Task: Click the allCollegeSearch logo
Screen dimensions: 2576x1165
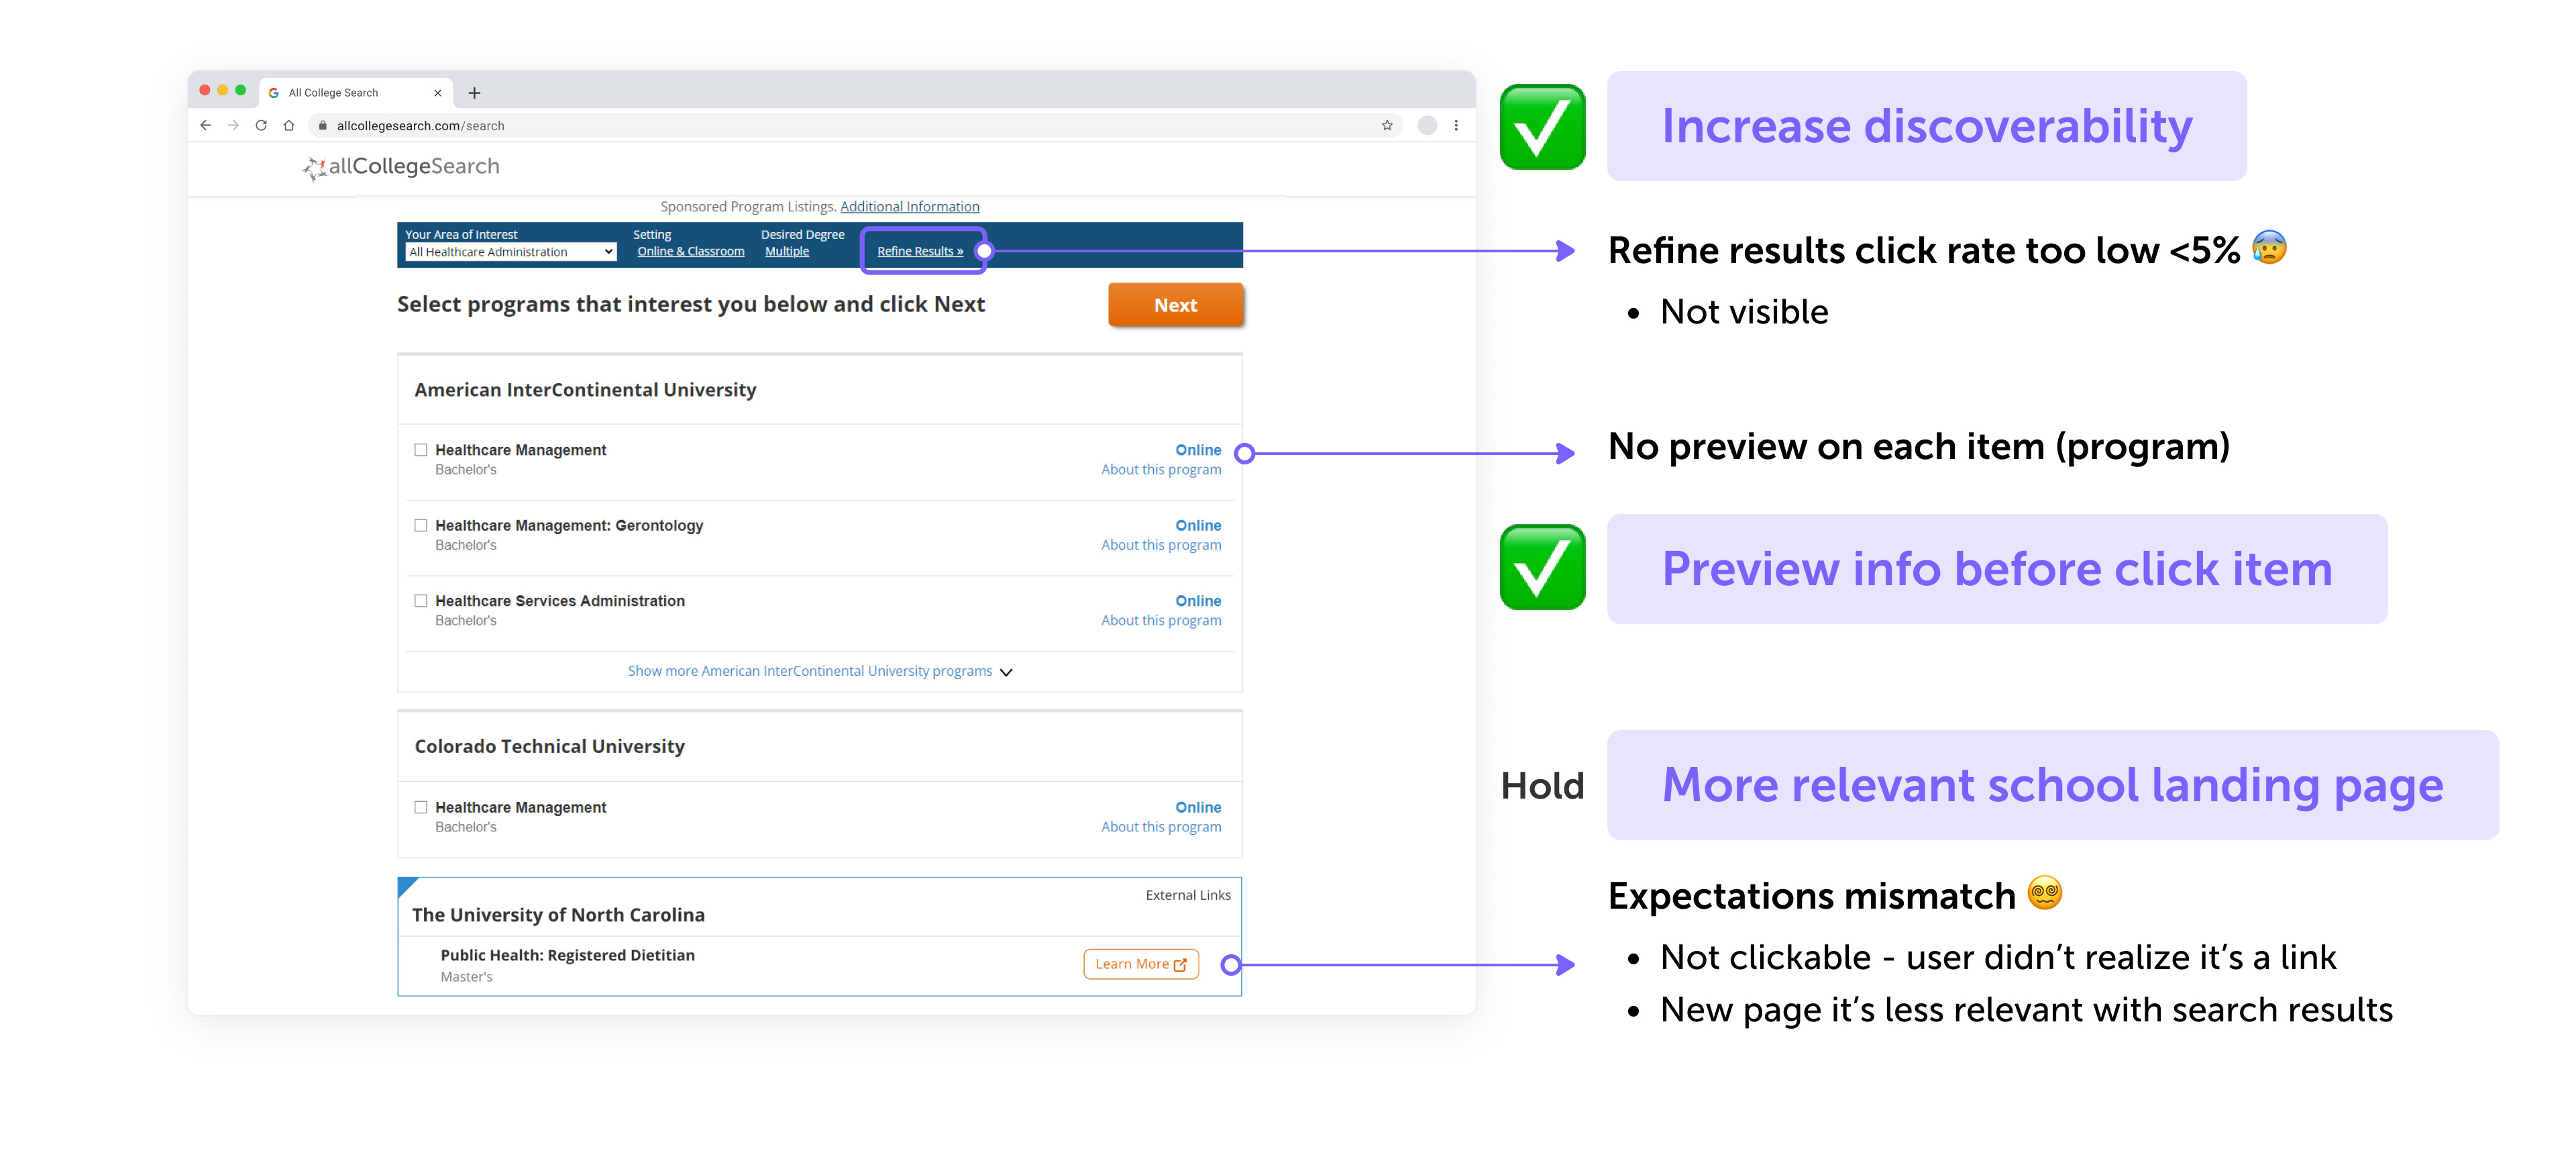Action: tap(401, 167)
